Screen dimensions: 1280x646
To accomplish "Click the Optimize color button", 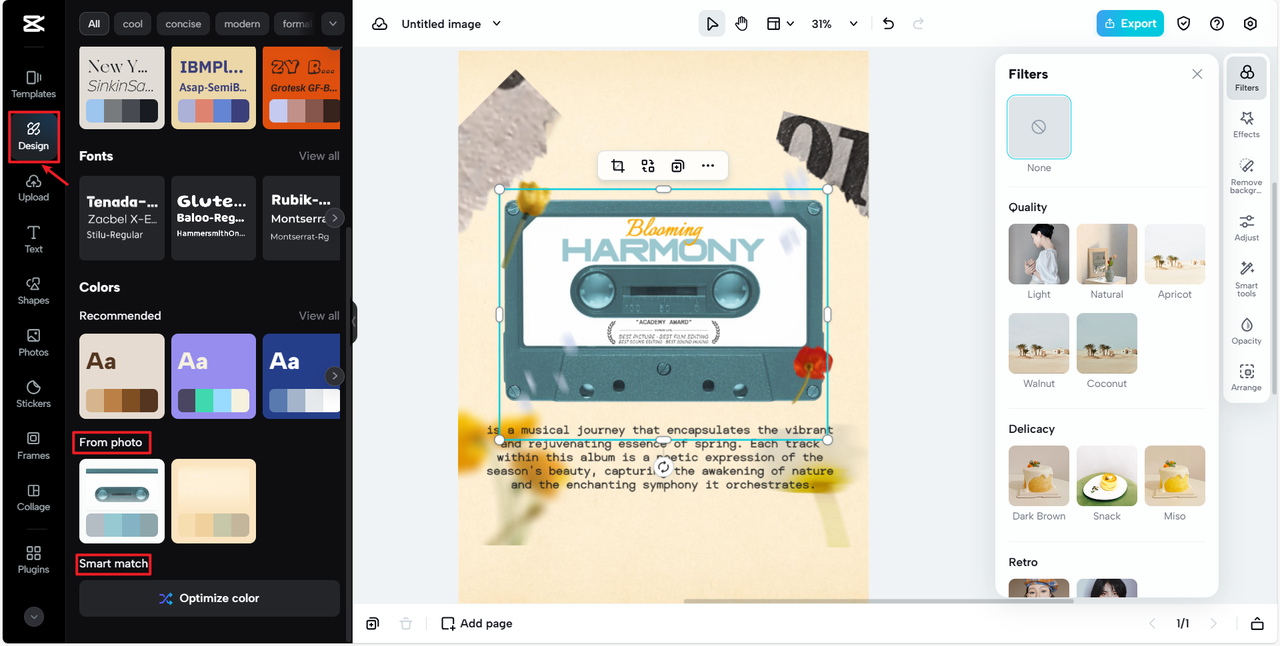I will 209,598.
